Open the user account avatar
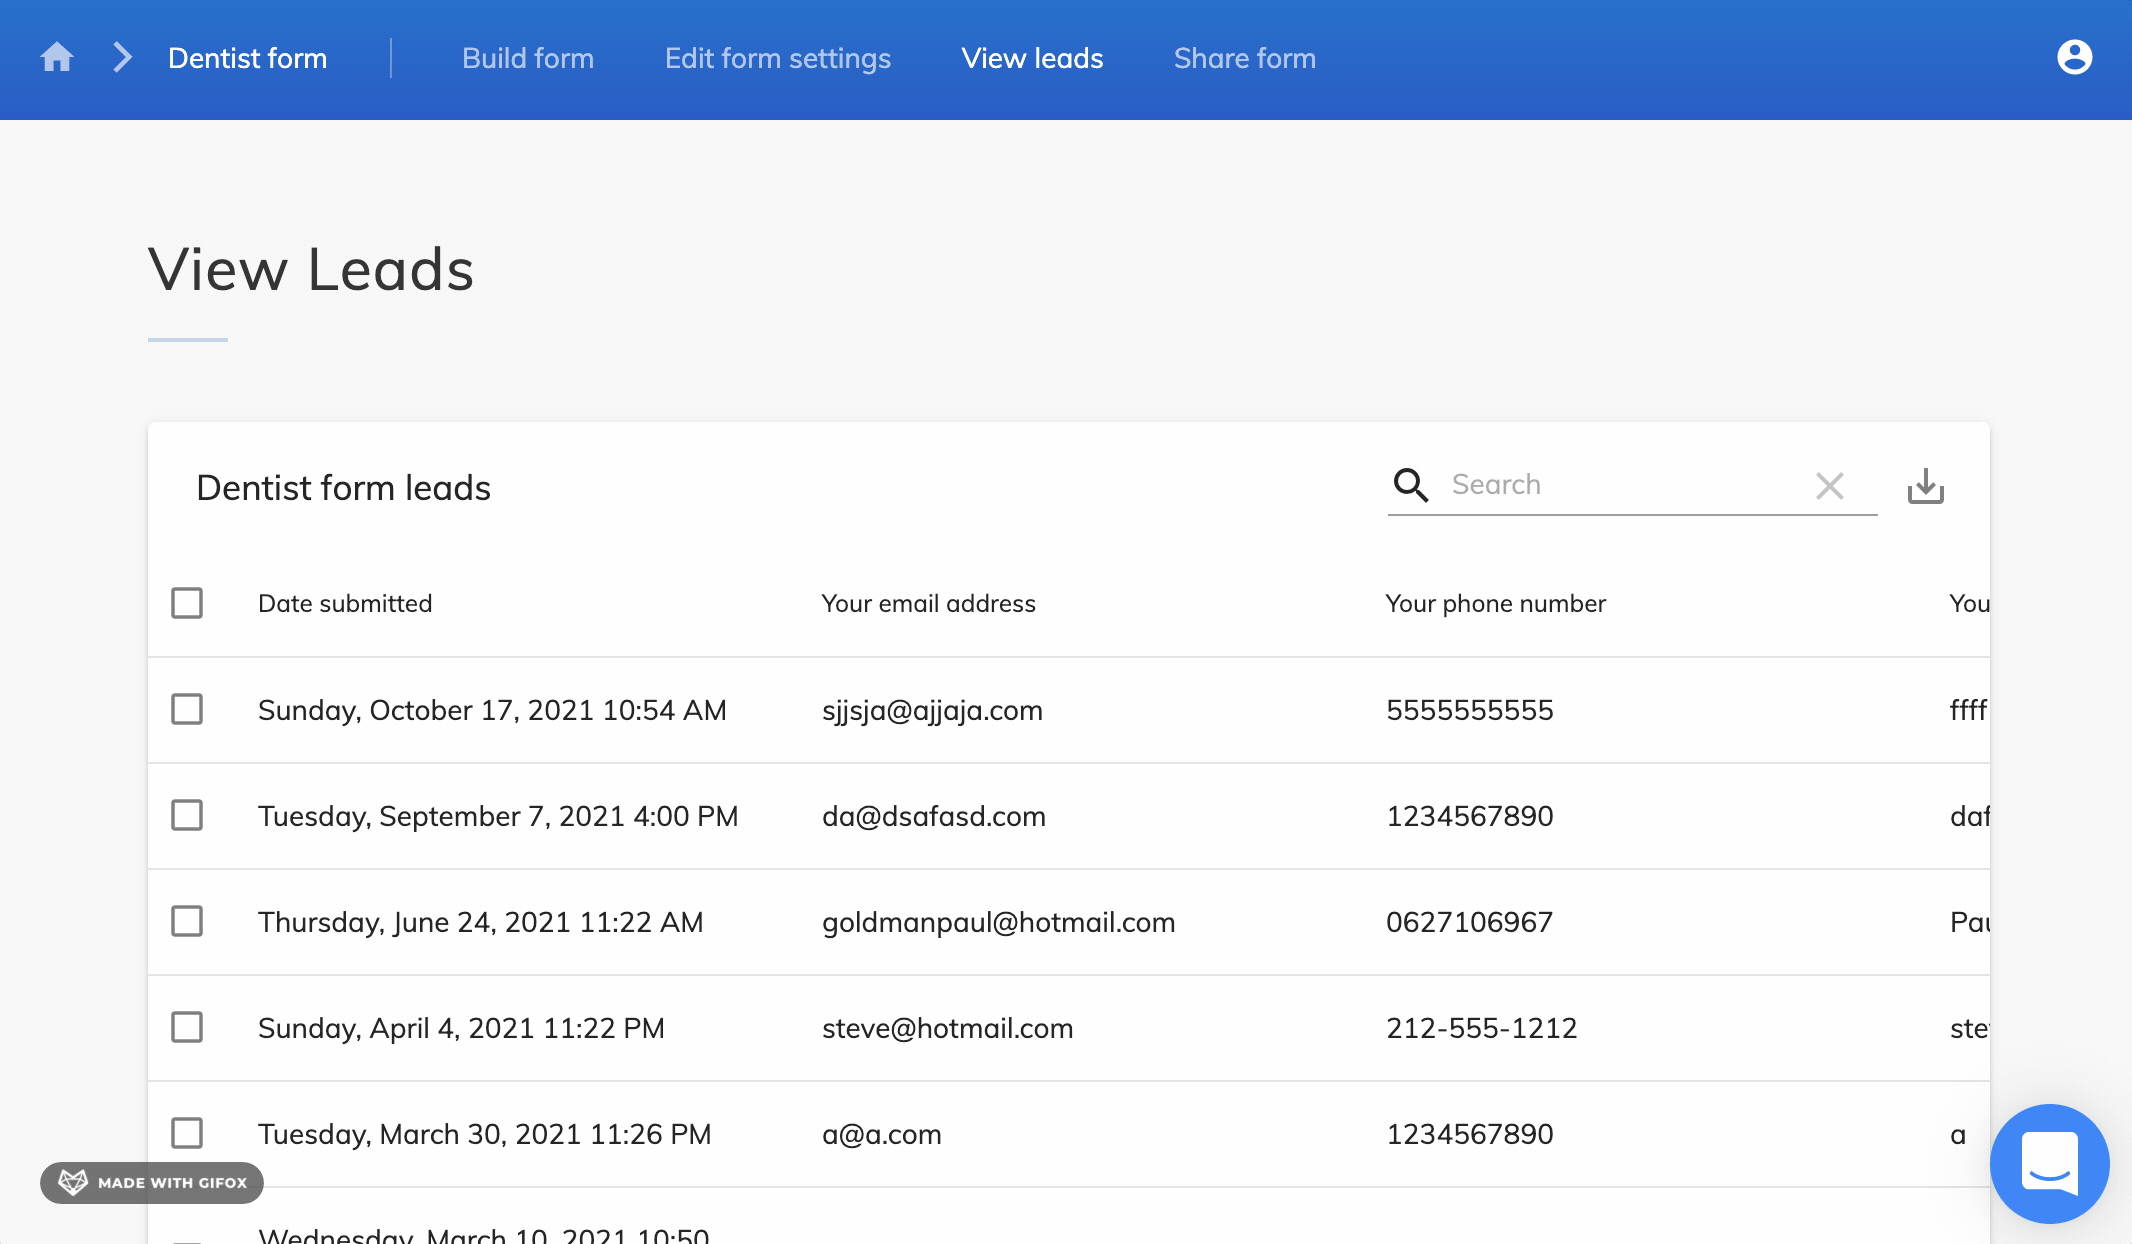The width and height of the screenshot is (2132, 1244). (x=2074, y=57)
